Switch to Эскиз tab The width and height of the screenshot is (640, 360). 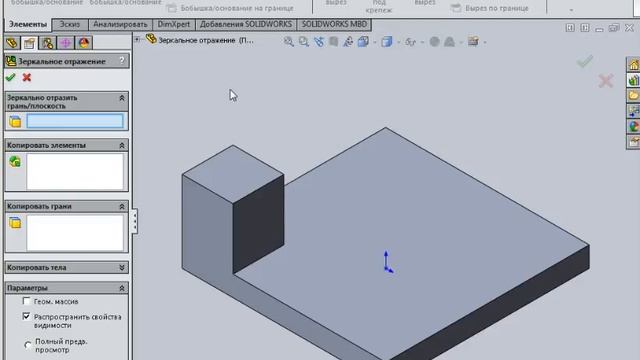(70, 24)
